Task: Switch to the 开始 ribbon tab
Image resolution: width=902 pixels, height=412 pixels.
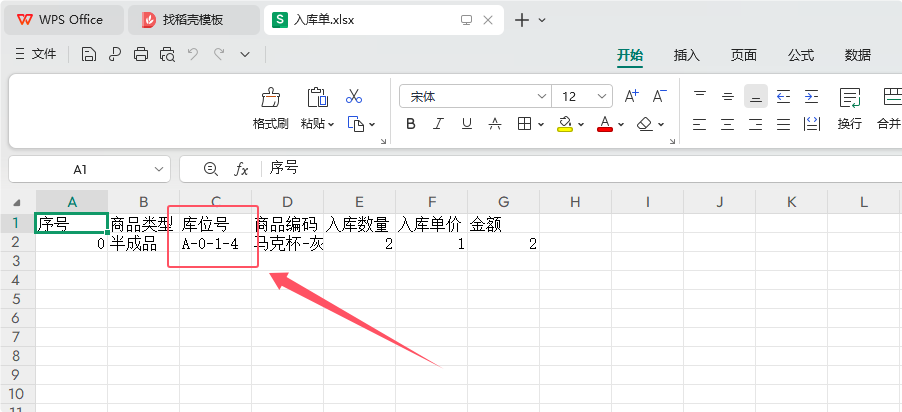Action: (x=630, y=55)
